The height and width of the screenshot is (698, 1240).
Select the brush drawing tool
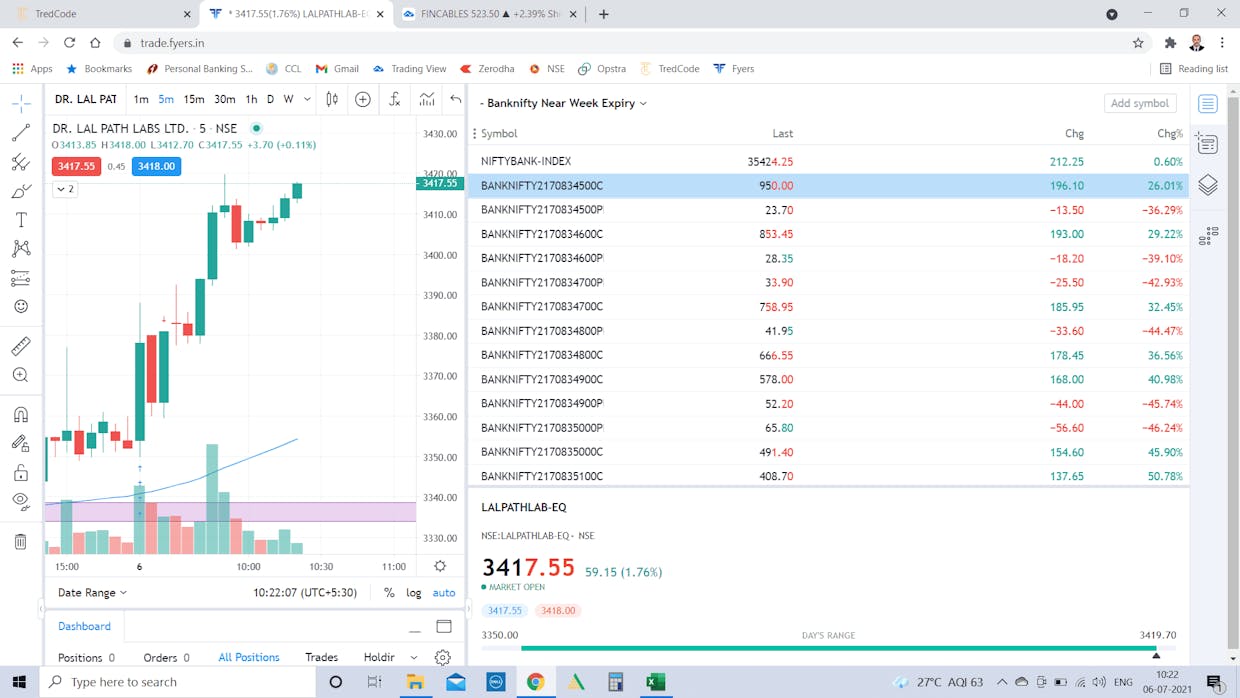pyautogui.click(x=21, y=191)
